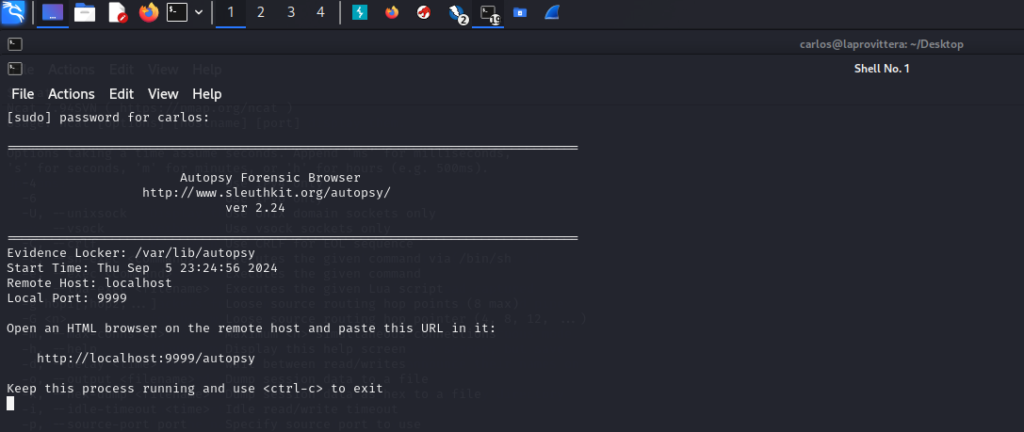
Task: Click the red cherry taskbar application
Action: point(423,13)
